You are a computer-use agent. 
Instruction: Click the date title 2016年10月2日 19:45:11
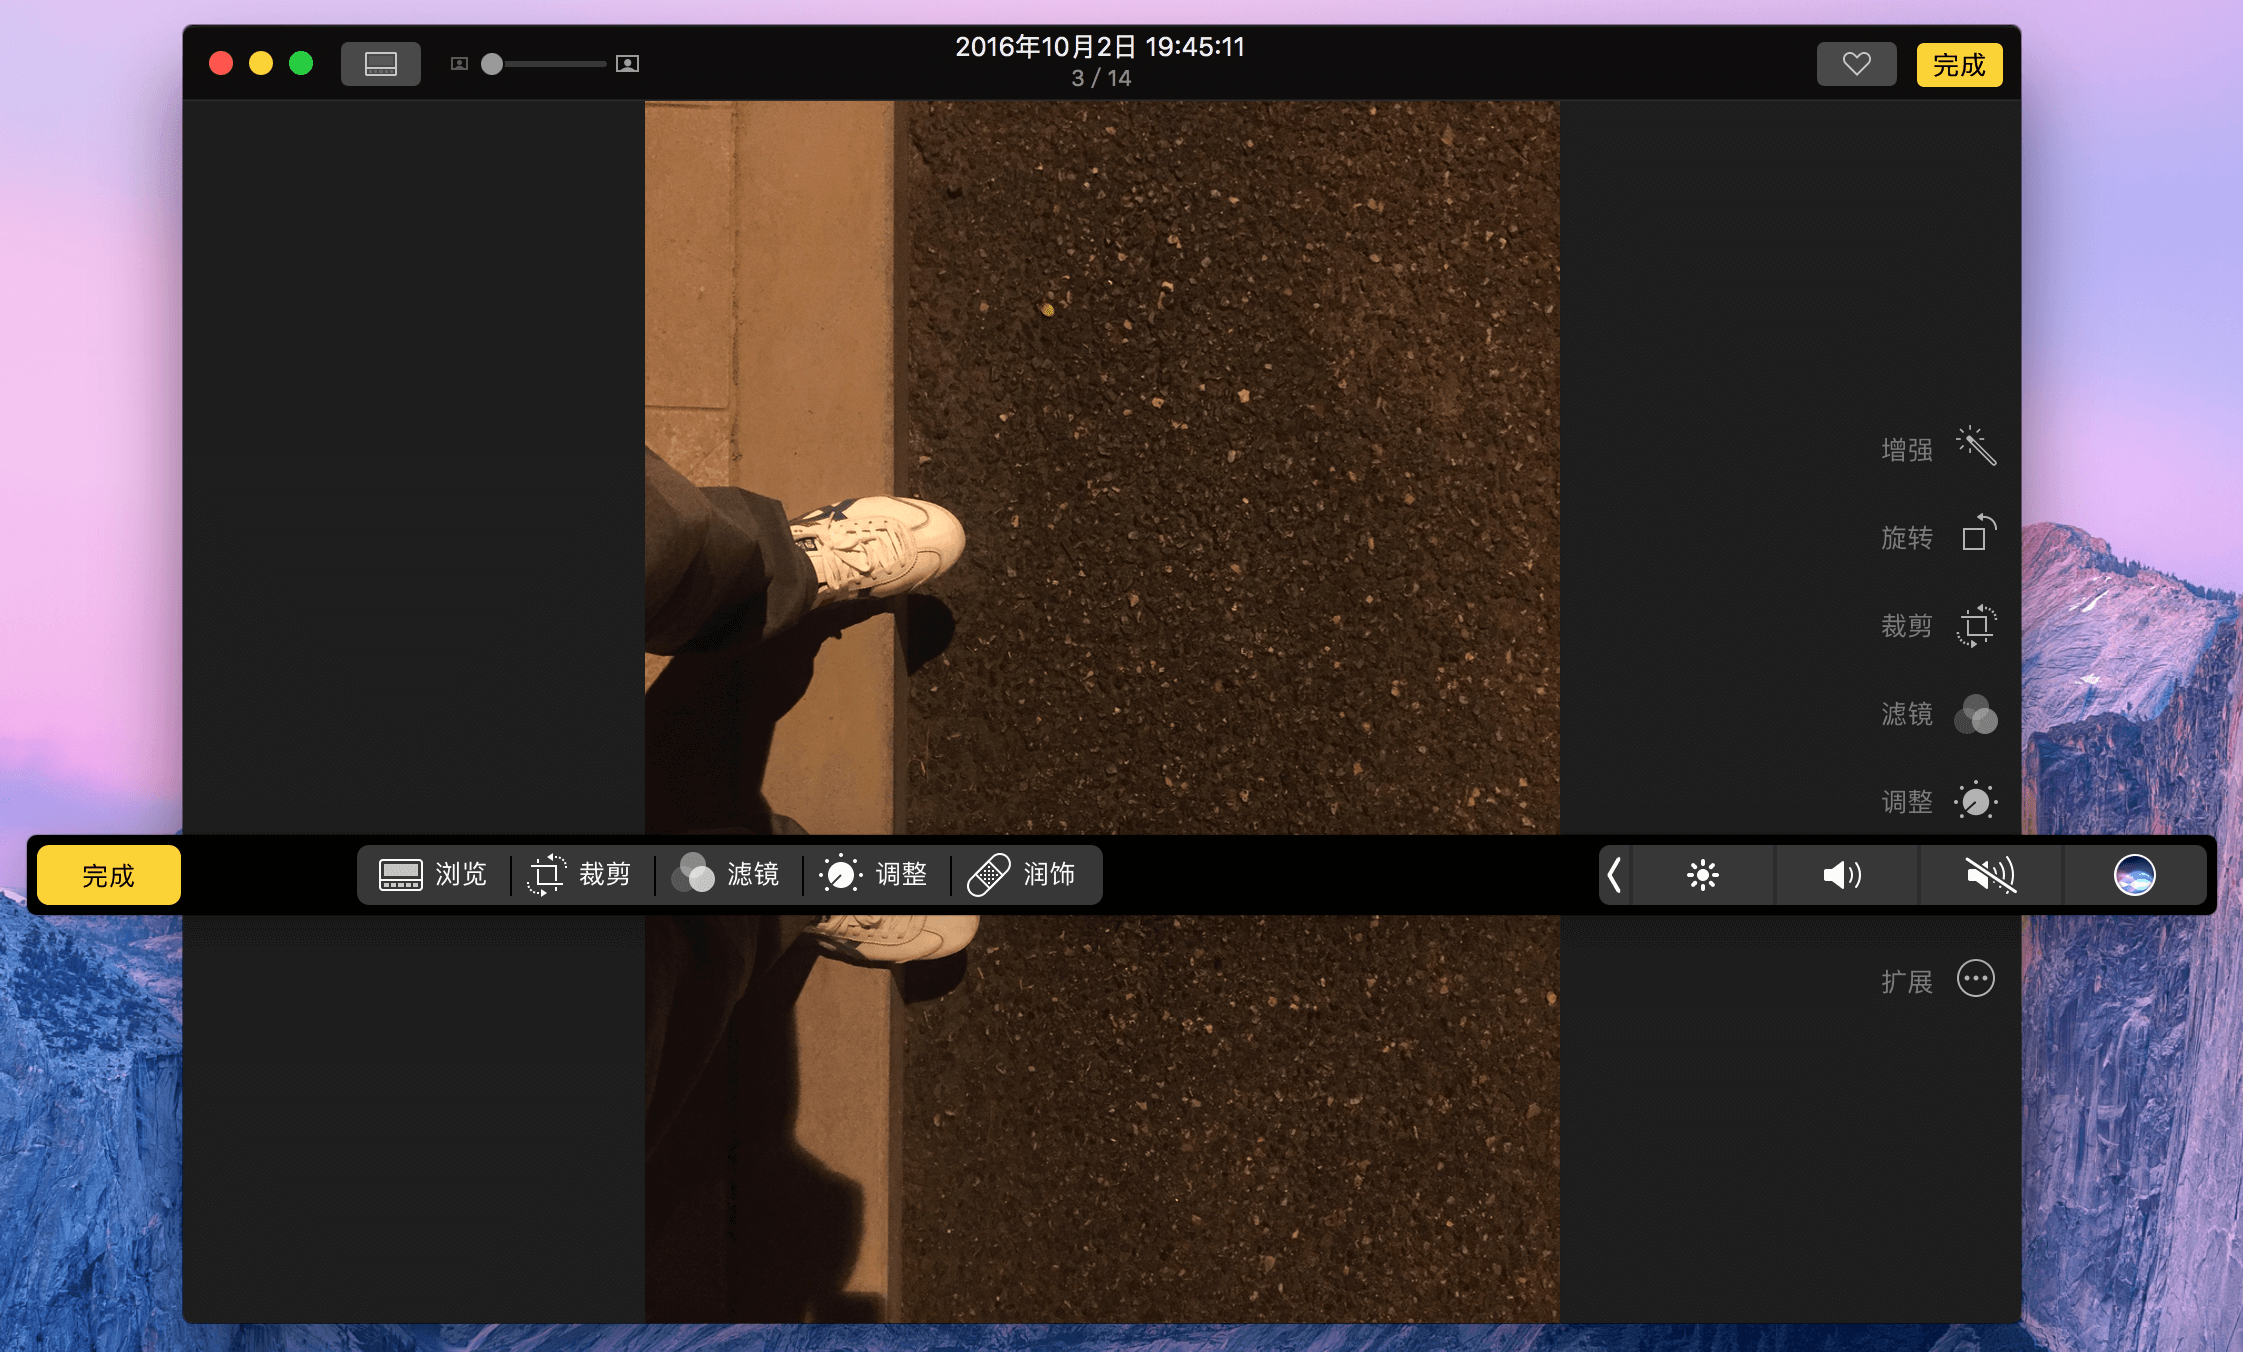click(1100, 47)
